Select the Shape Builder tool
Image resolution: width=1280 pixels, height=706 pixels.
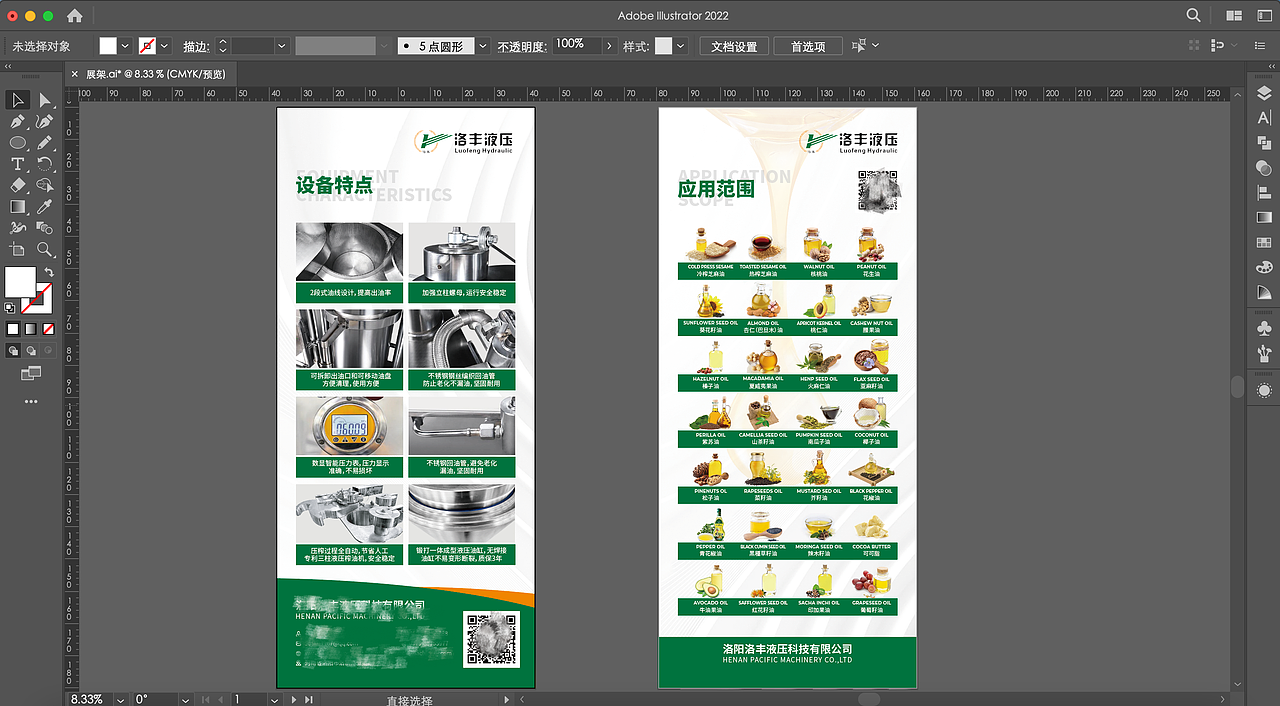coord(45,185)
